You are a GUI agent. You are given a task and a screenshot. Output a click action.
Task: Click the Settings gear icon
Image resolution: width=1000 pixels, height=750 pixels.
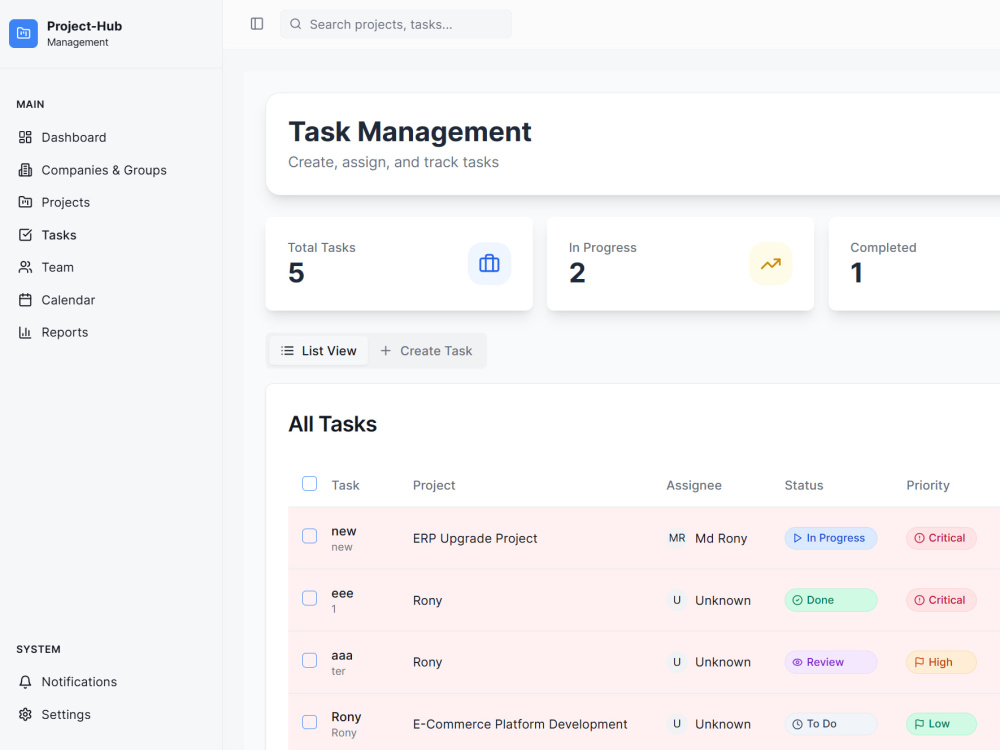pyautogui.click(x=25, y=714)
